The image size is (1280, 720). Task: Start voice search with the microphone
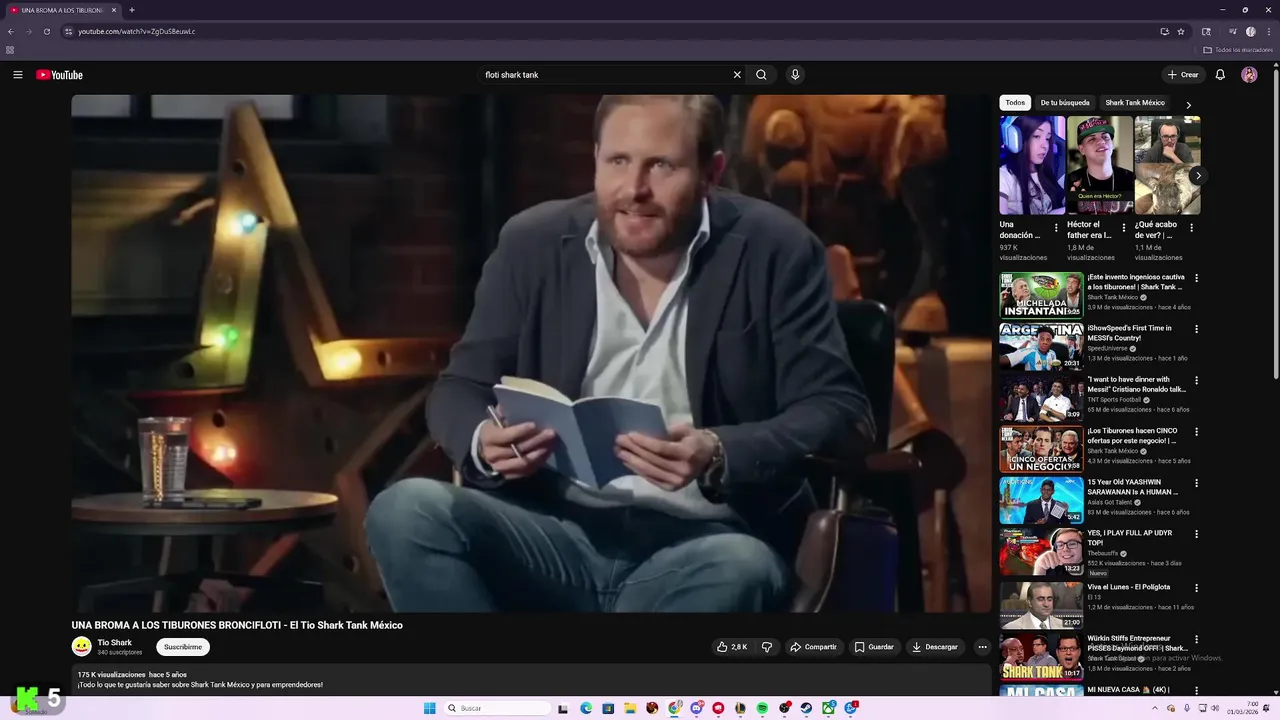[x=795, y=75]
